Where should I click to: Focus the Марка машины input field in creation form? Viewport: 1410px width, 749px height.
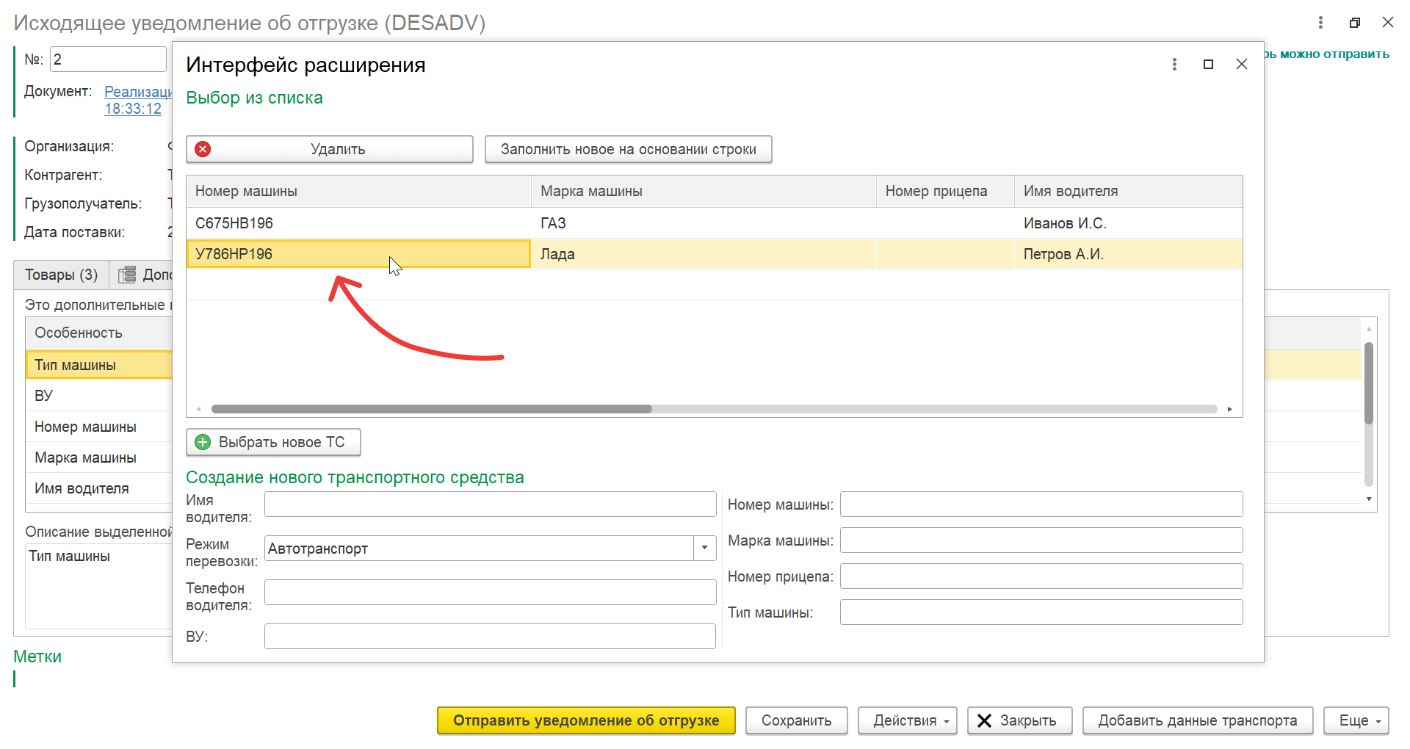(x=1041, y=540)
